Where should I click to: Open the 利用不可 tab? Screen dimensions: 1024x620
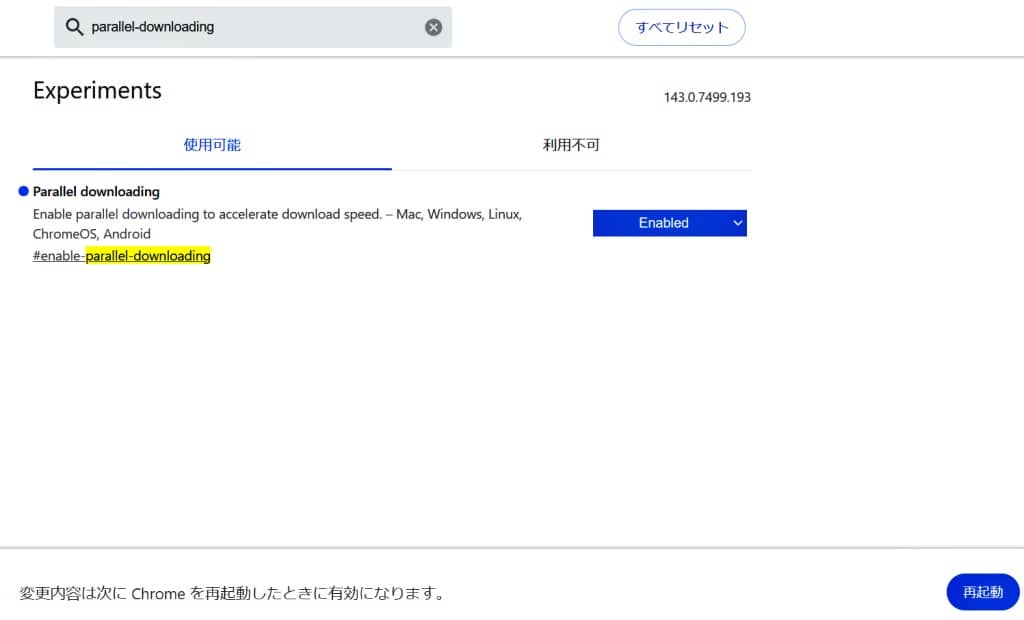click(571, 145)
